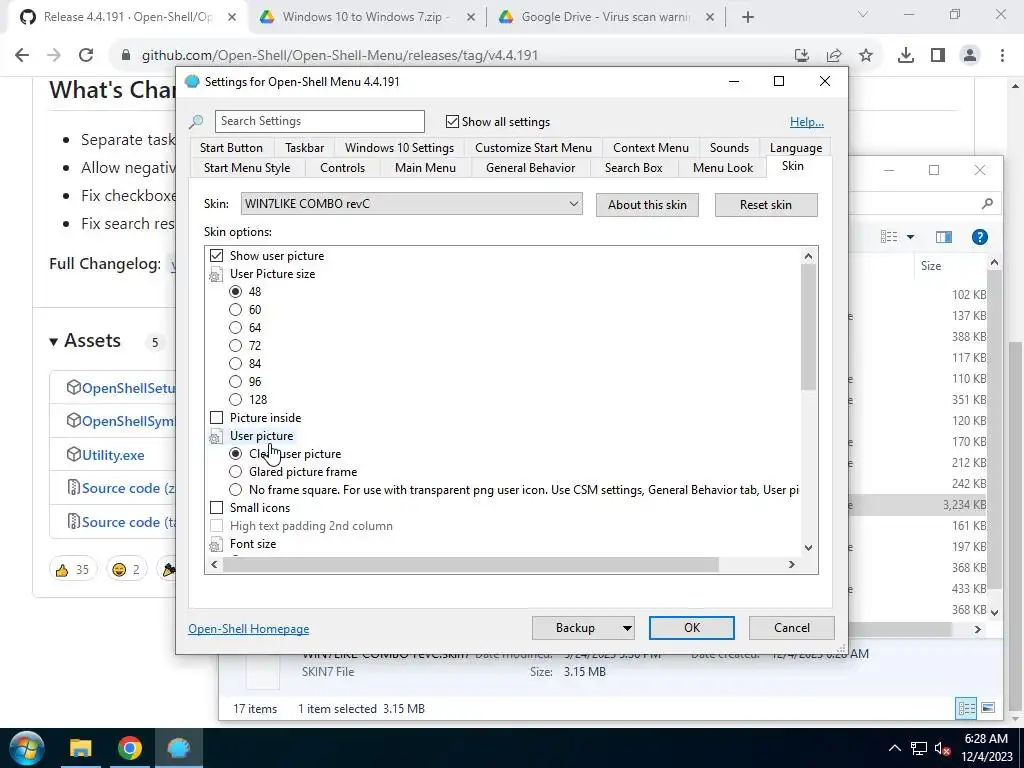Go back in Chrome
The width and height of the screenshot is (1024, 768).
click(x=22, y=56)
